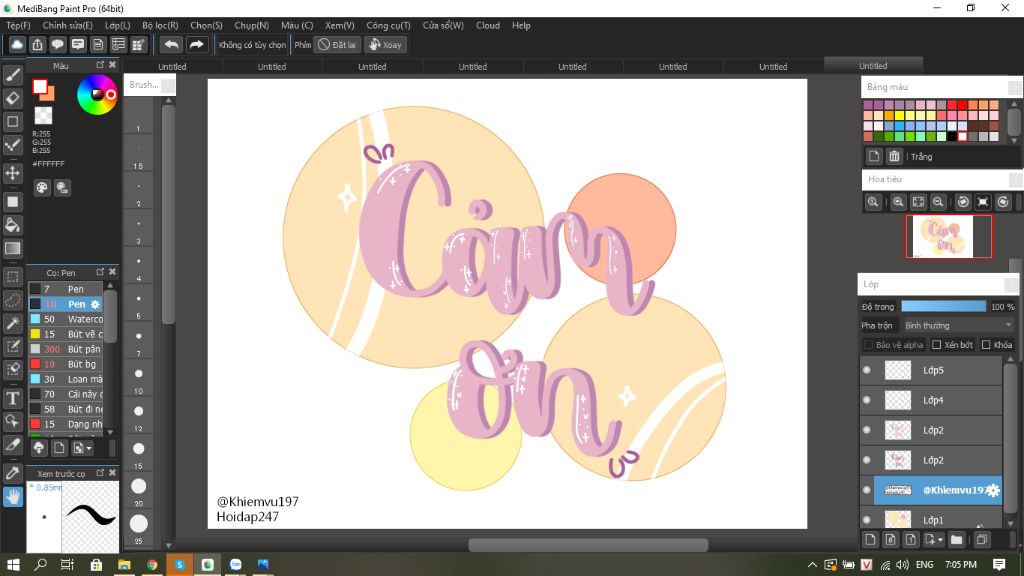Choose brush size 20 preset
The height and width of the screenshot is (576, 1024).
point(138,489)
